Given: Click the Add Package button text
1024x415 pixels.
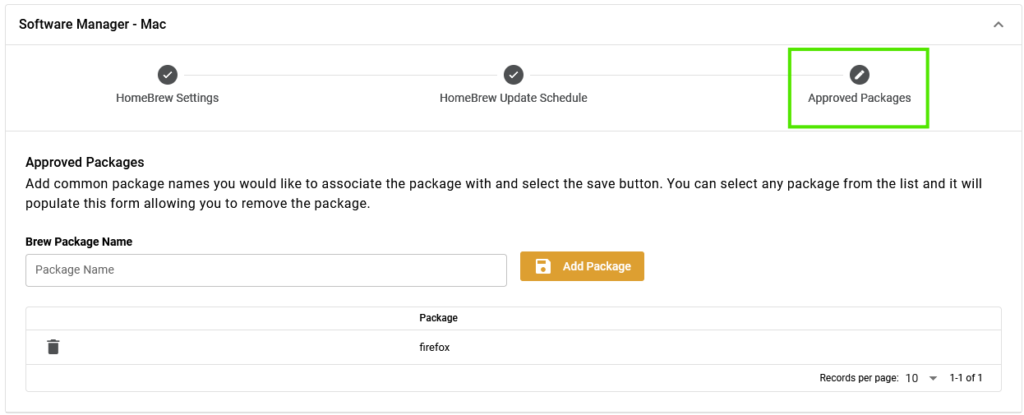Looking at the screenshot, I should 597,266.
